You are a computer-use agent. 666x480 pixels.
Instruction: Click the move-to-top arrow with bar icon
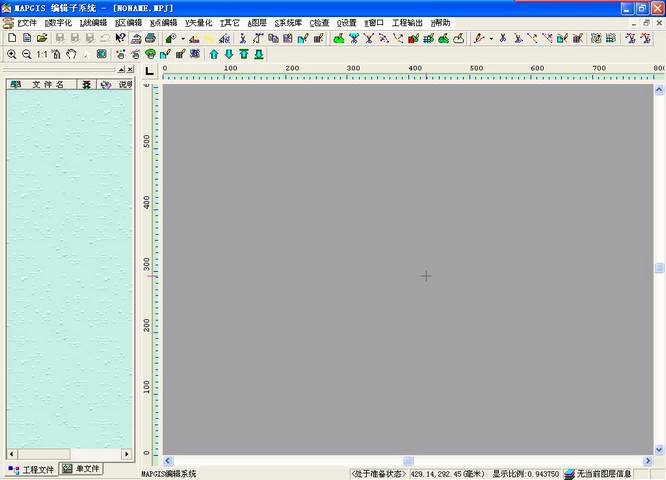(244, 54)
